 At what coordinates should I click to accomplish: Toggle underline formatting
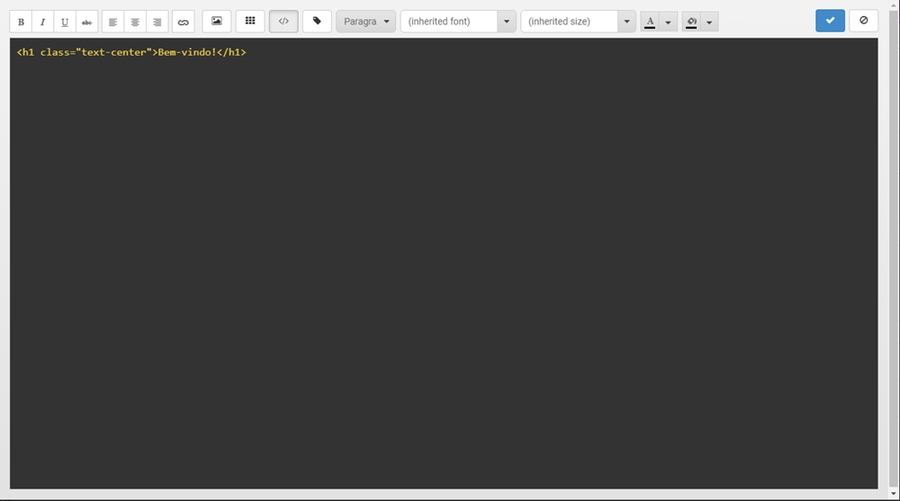pyautogui.click(x=65, y=22)
